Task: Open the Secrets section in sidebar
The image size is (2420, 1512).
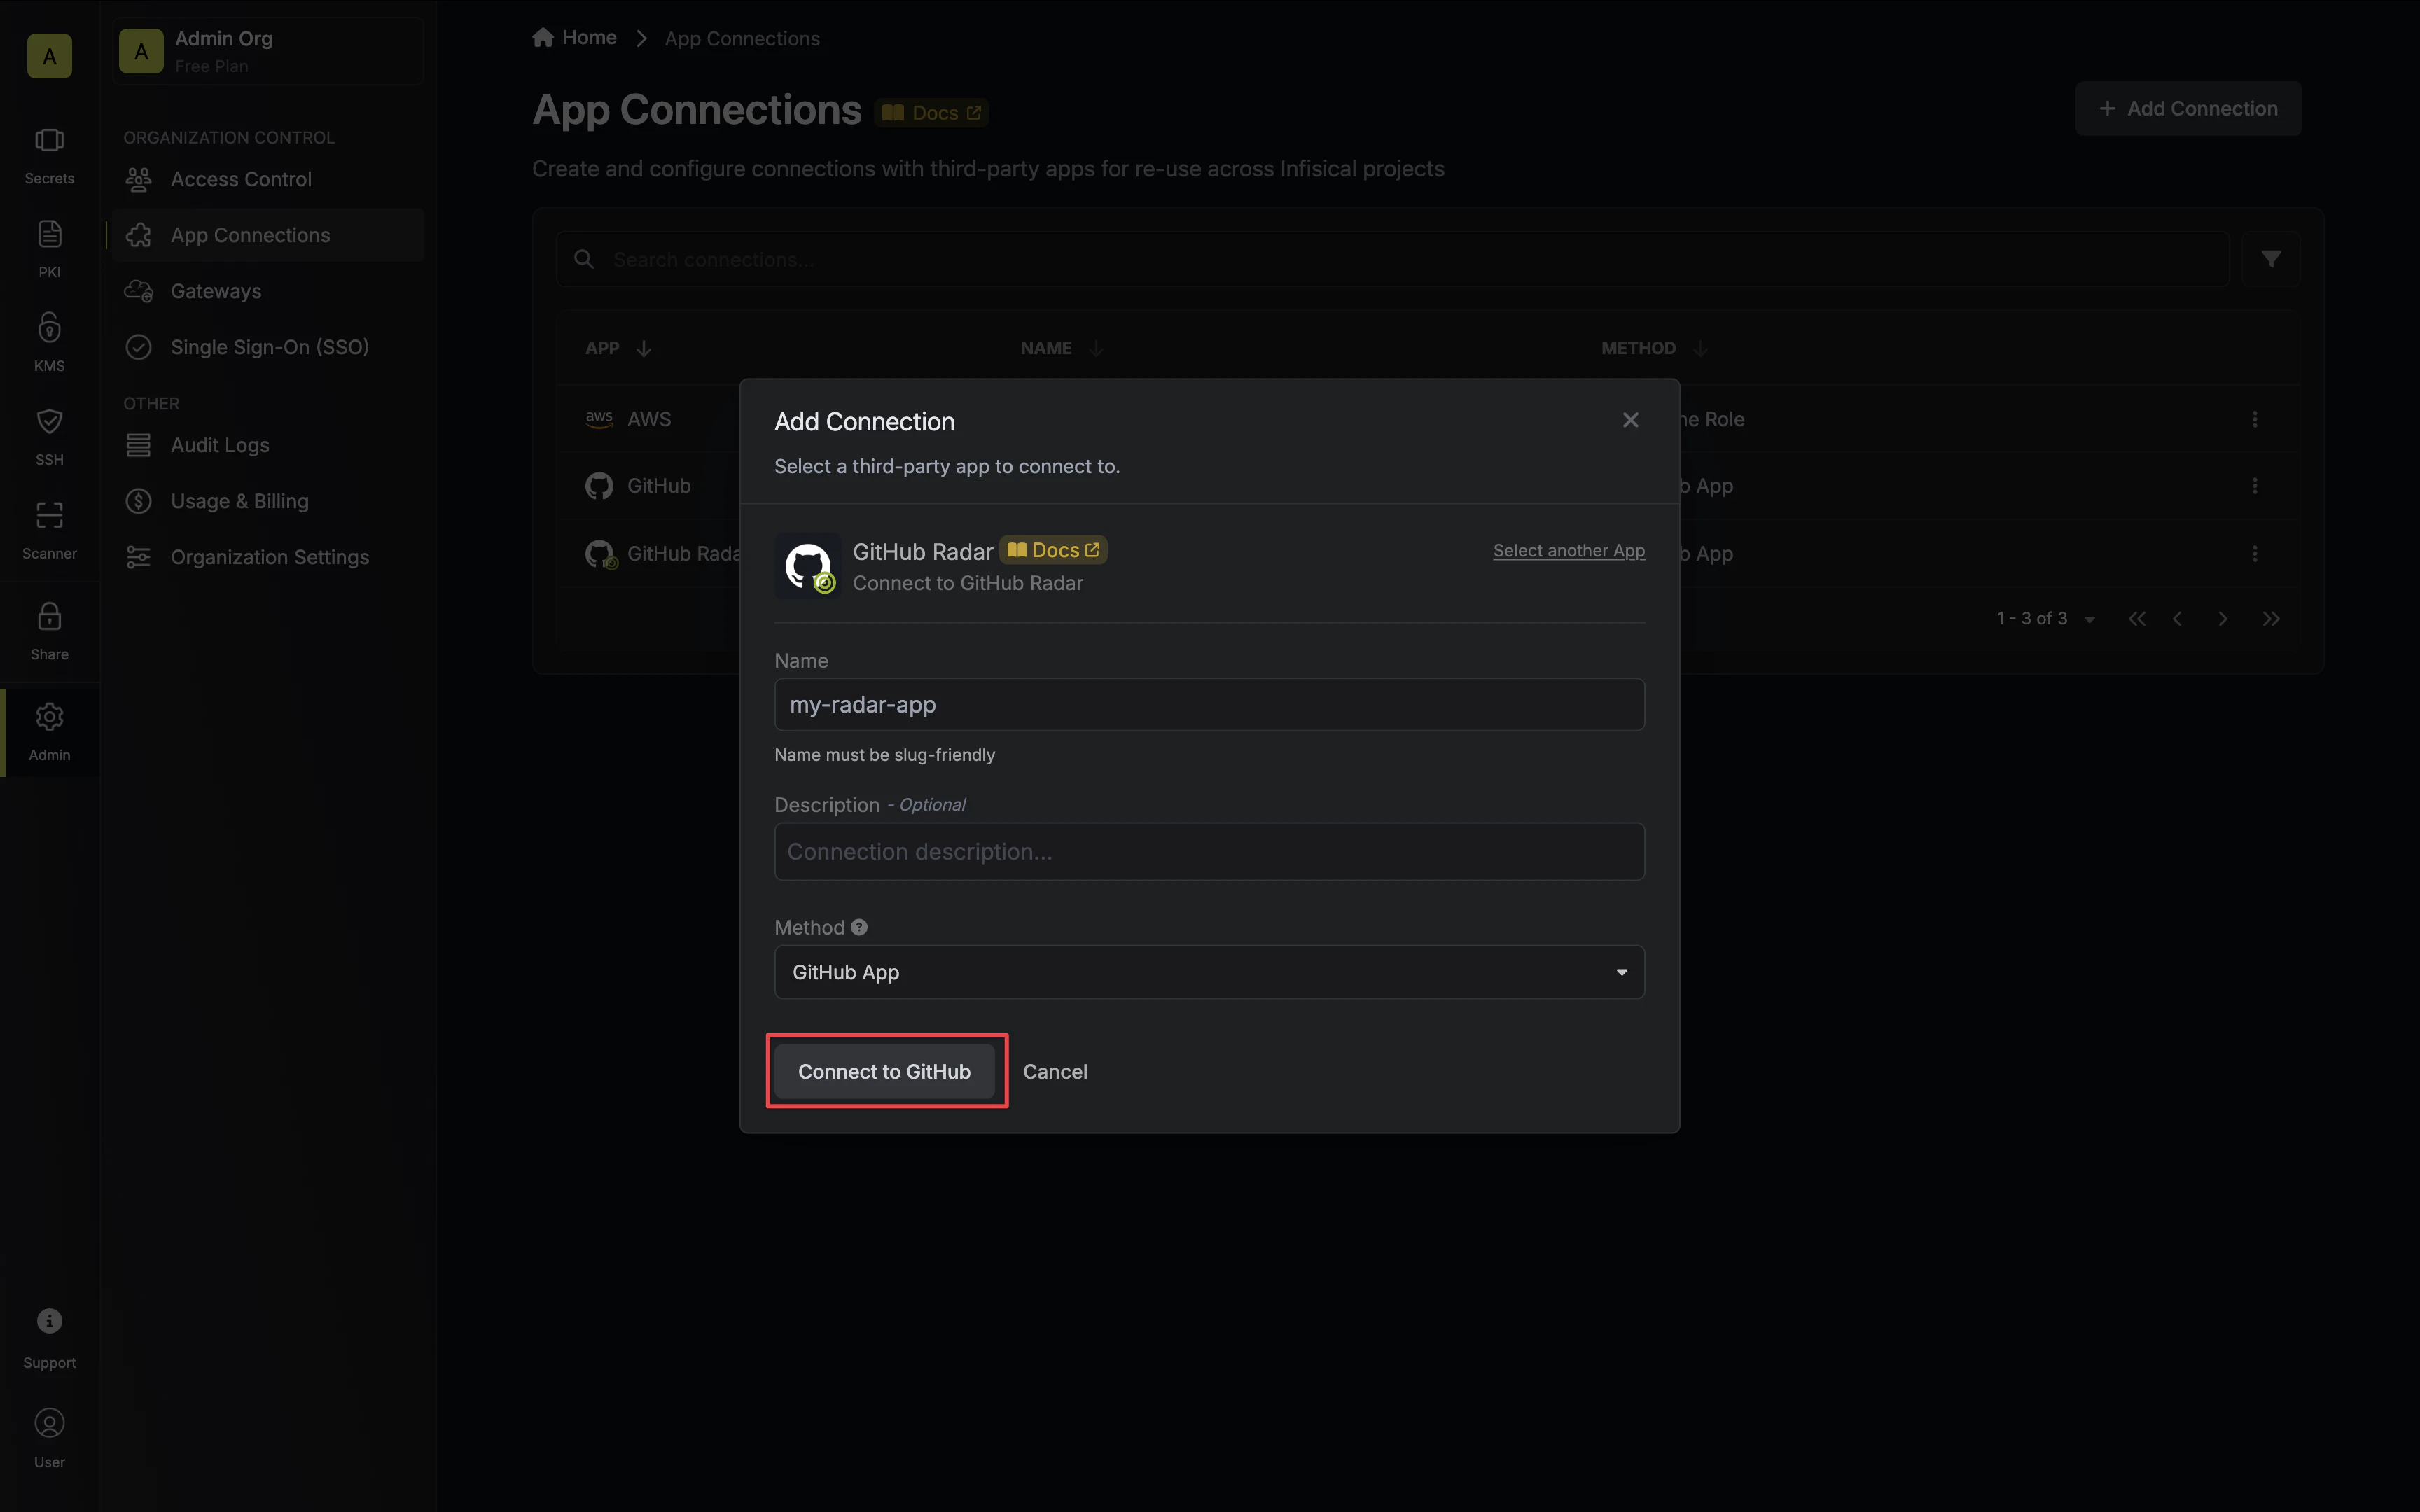Action: pyautogui.click(x=49, y=156)
